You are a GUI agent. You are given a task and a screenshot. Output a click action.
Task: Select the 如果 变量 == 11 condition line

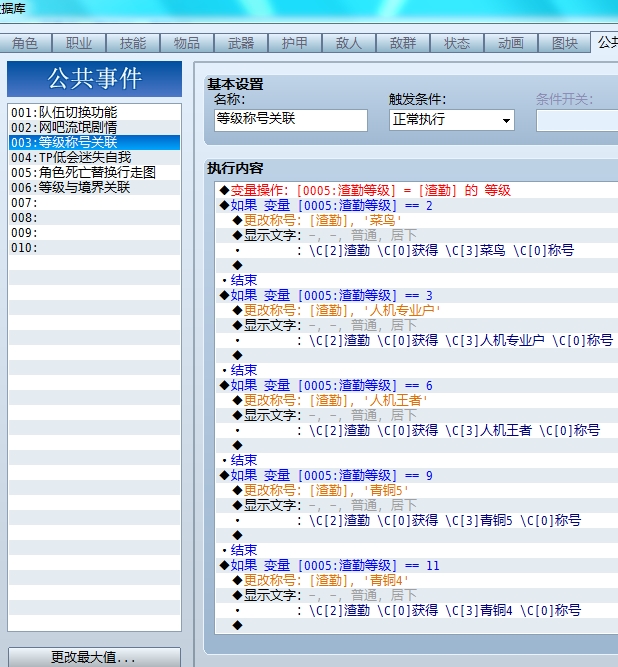coord(417,565)
